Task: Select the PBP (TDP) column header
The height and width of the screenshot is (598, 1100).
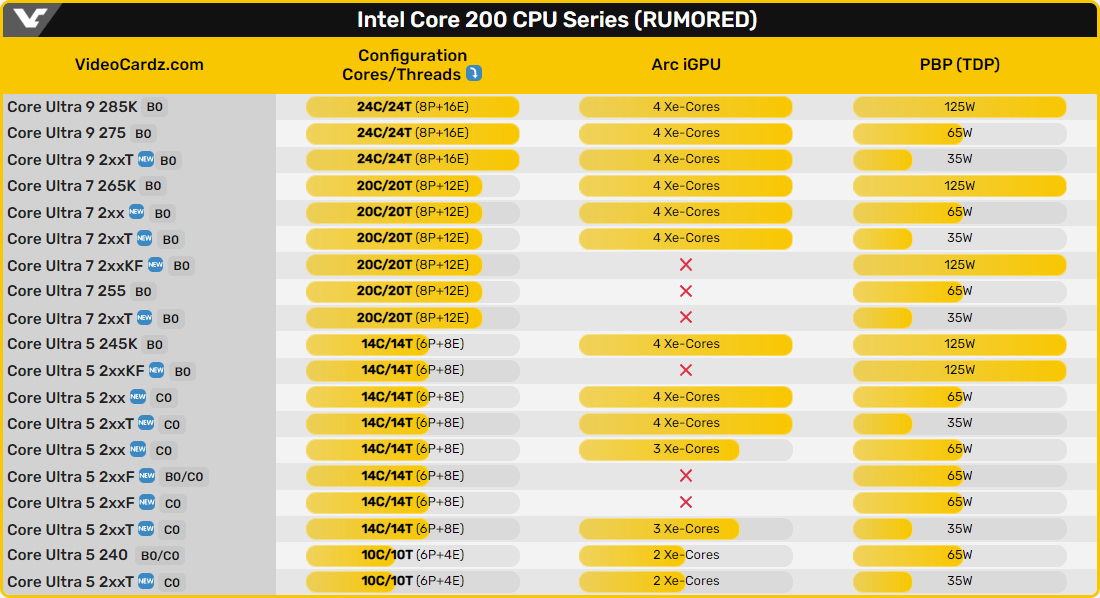Action: tap(959, 65)
